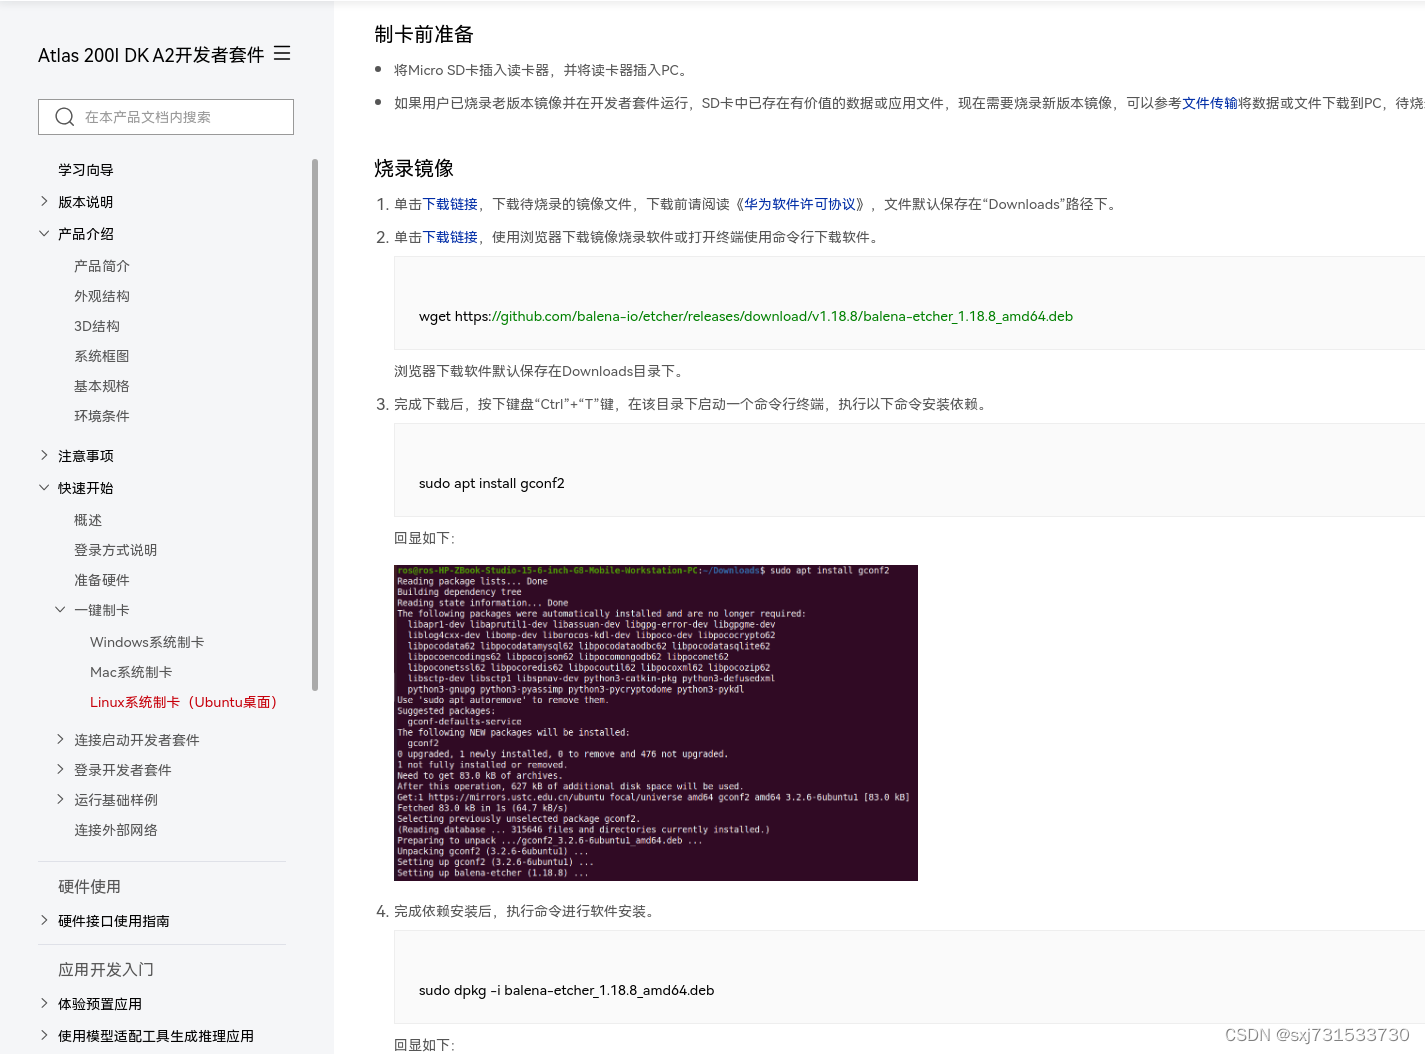Click the hamburger icon beside Atlas 200I title

[x=281, y=54]
